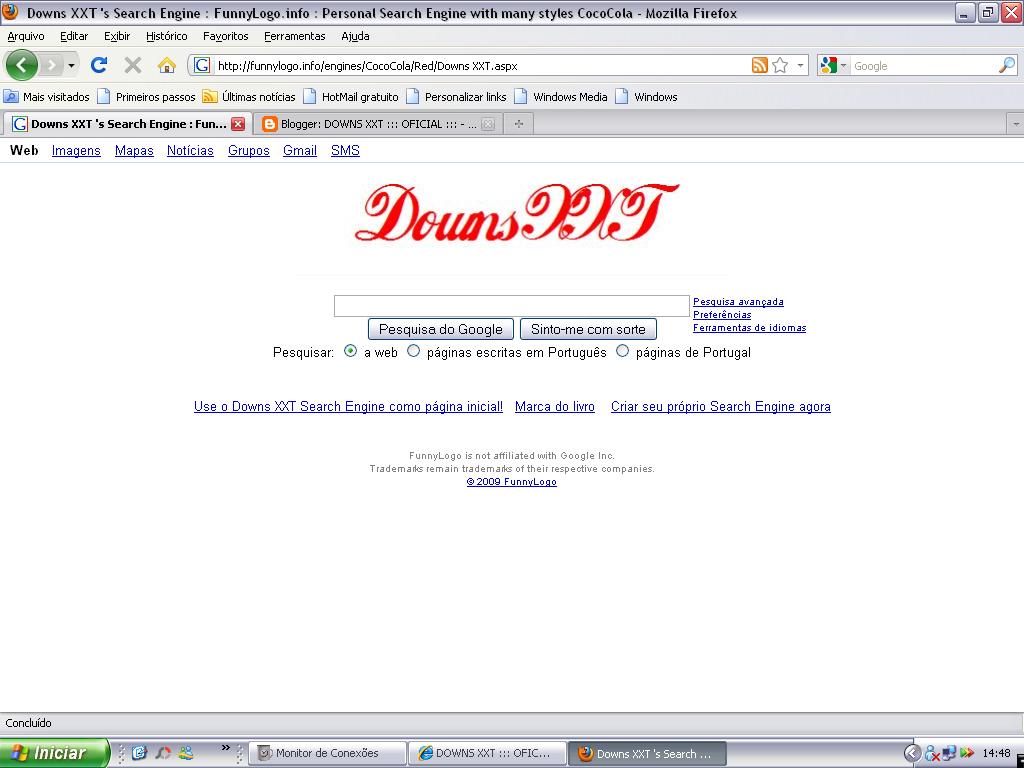The height and width of the screenshot is (768, 1024).
Task: Click the taskbar clock showing 14:48
Action: pos(997,754)
